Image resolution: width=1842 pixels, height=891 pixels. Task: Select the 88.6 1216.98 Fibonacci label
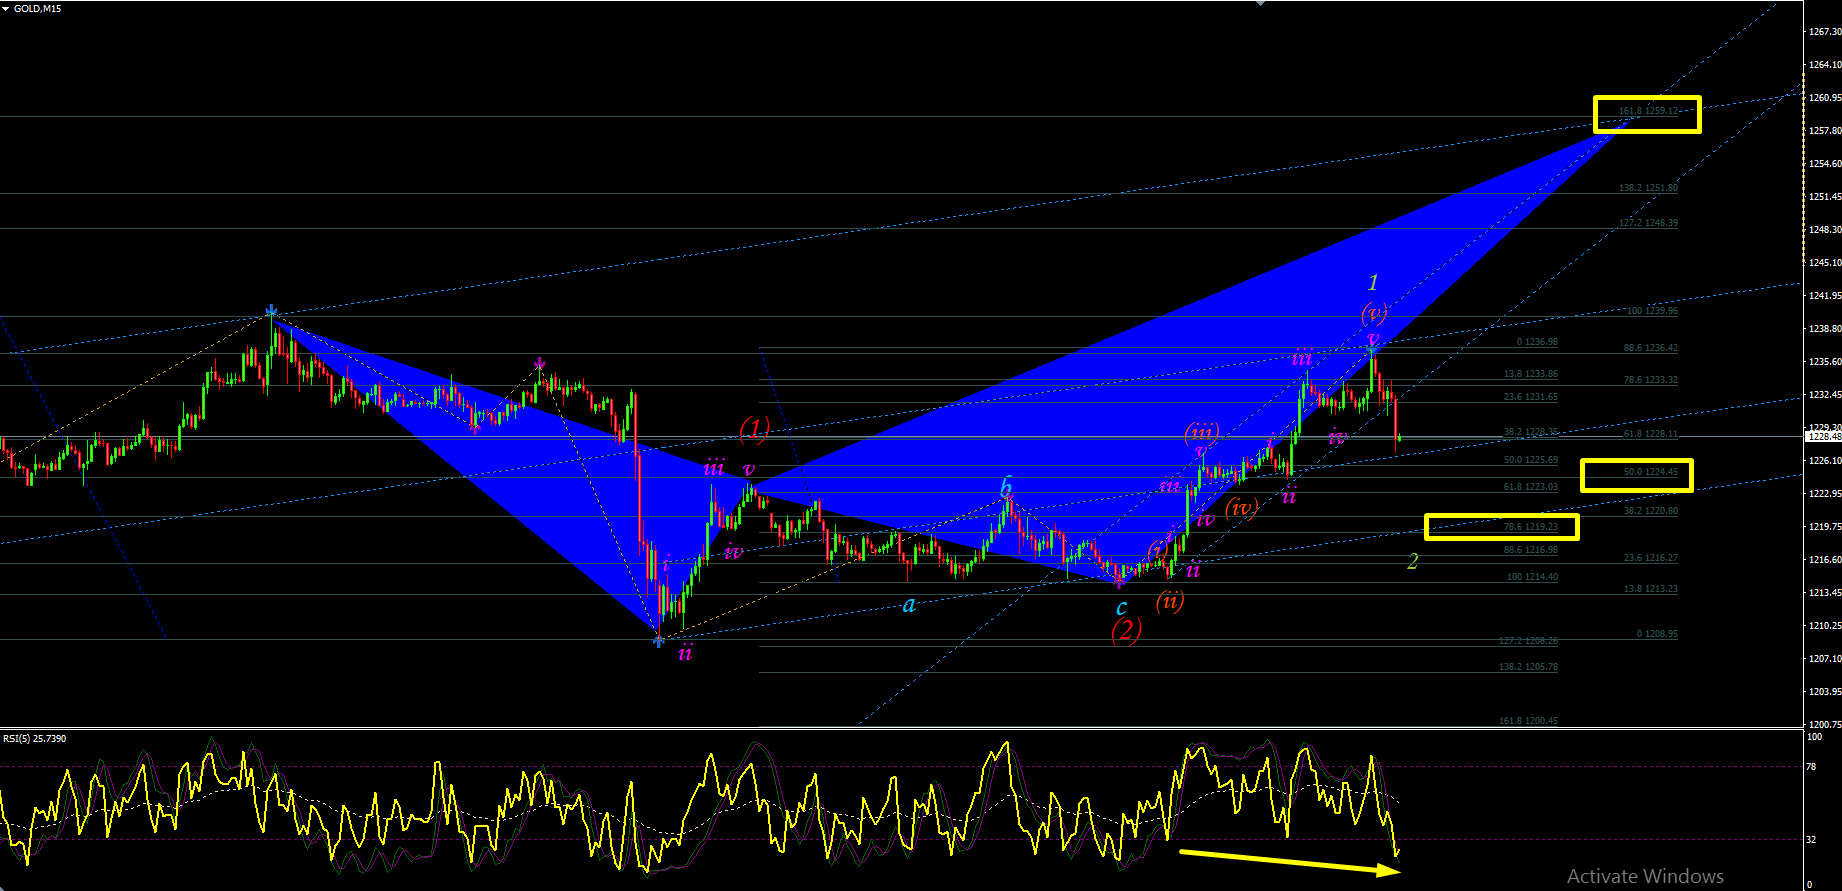(x=1531, y=550)
